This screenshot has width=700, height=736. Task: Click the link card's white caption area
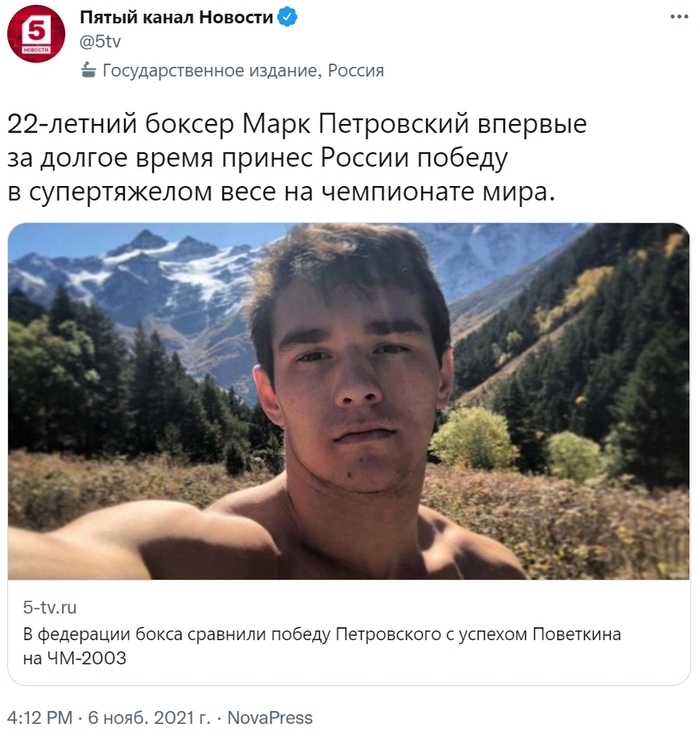coord(349,632)
